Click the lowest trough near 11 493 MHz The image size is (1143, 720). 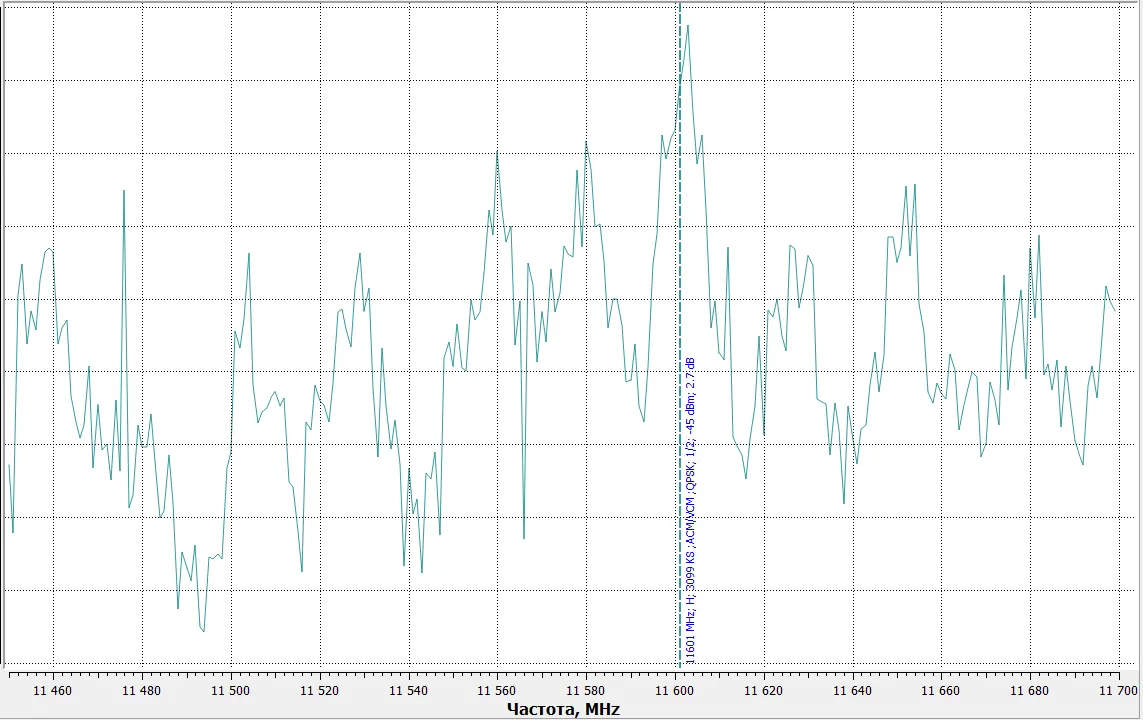203,630
